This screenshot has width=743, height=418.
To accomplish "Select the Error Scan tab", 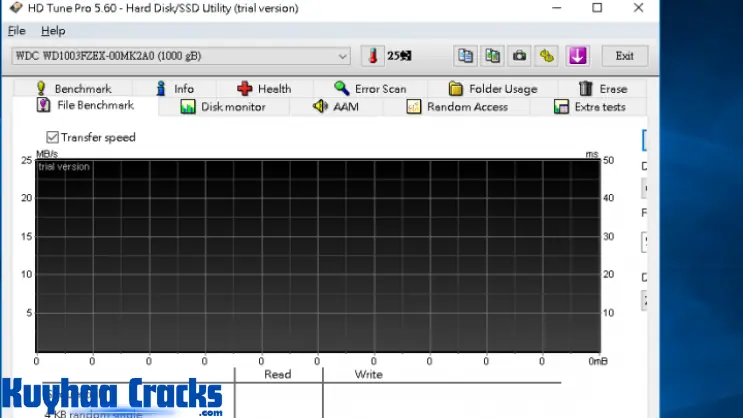I will (370, 89).
